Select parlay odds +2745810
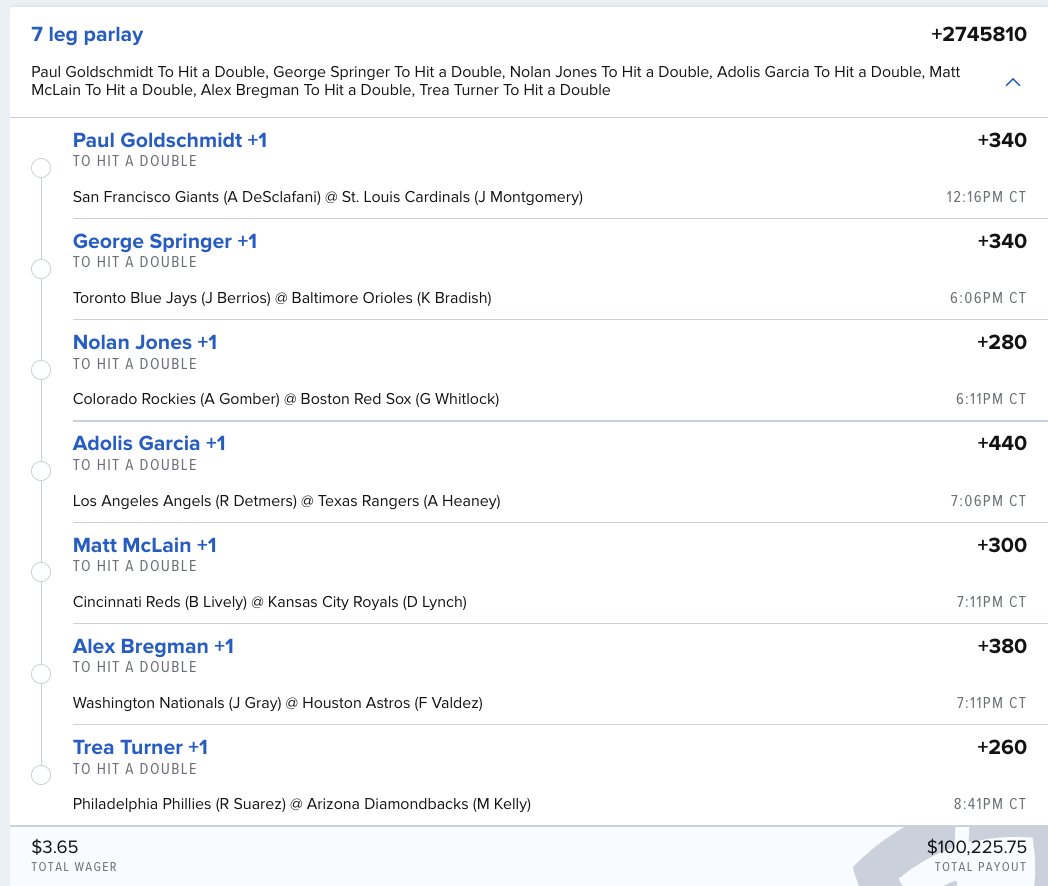Image resolution: width=1048 pixels, height=886 pixels. pyautogui.click(x=978, y=34)
